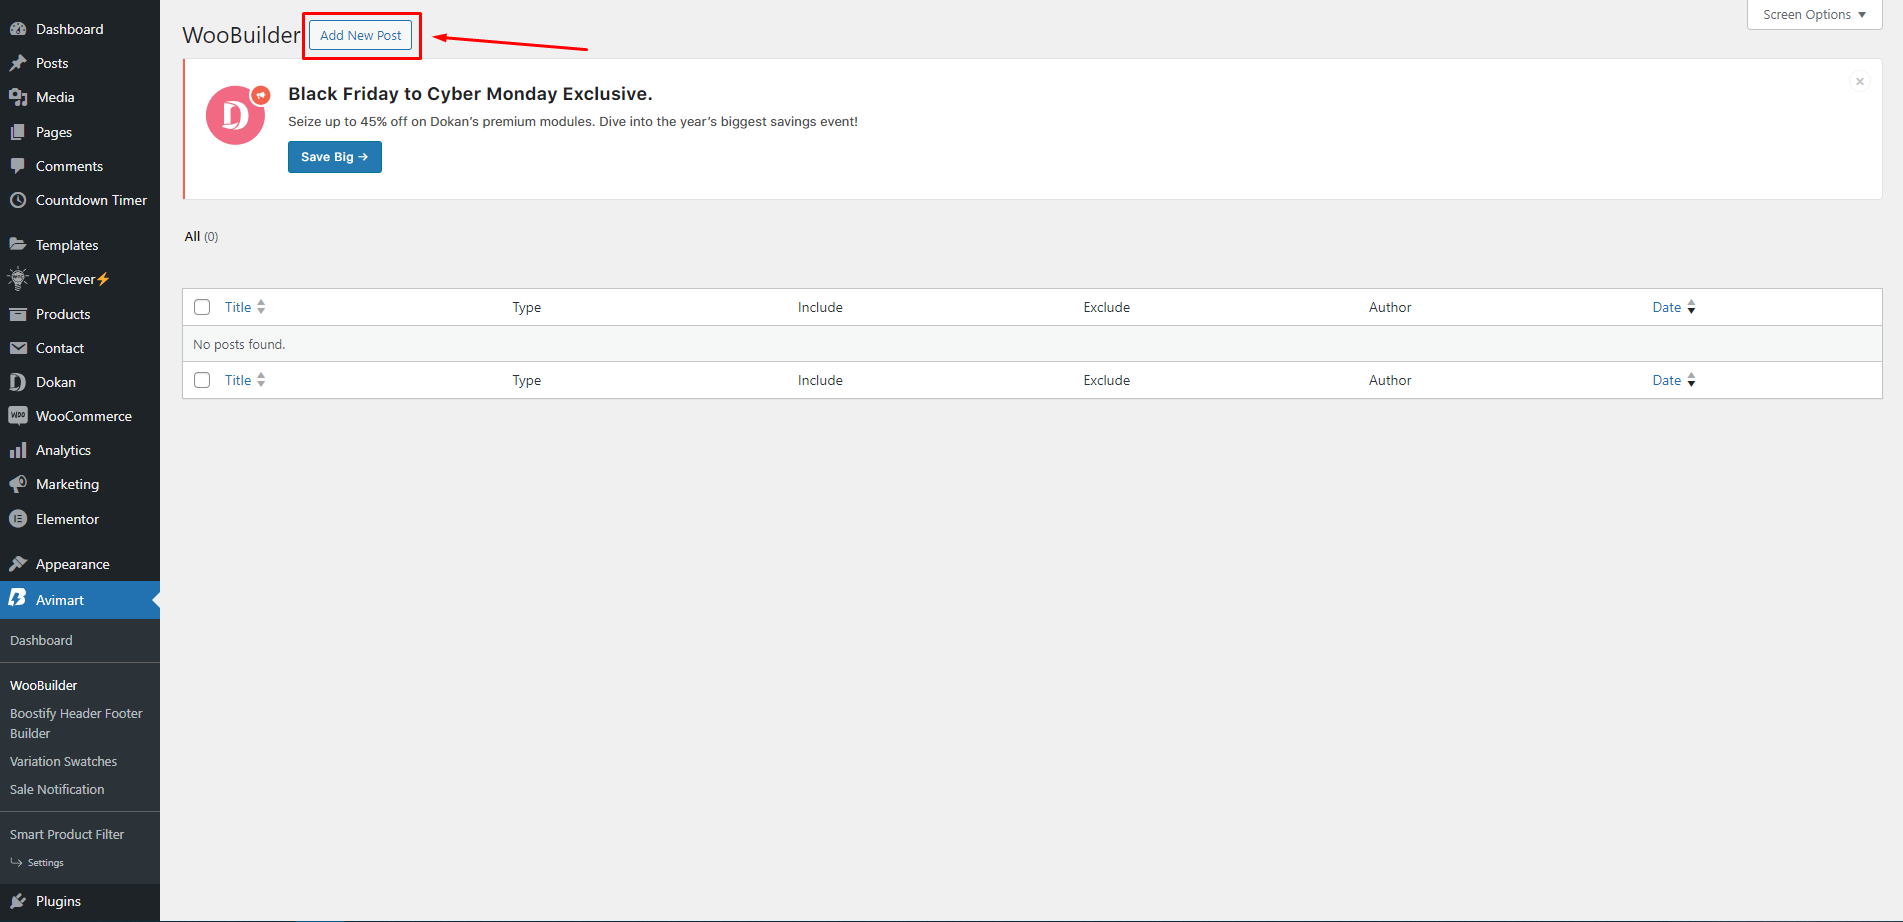
Task: Click the Elementor E icon
Action: 18,519
